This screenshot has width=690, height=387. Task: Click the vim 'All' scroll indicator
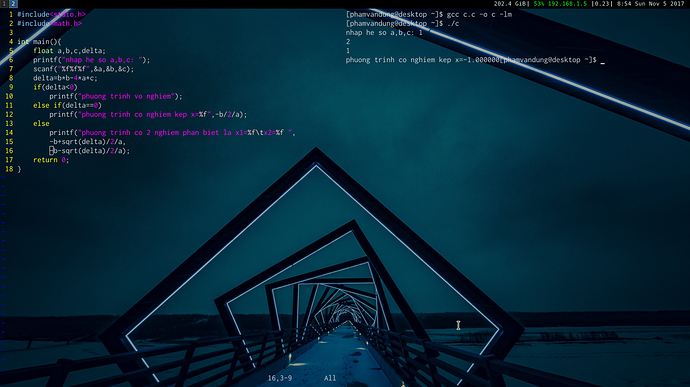[330, 378]
